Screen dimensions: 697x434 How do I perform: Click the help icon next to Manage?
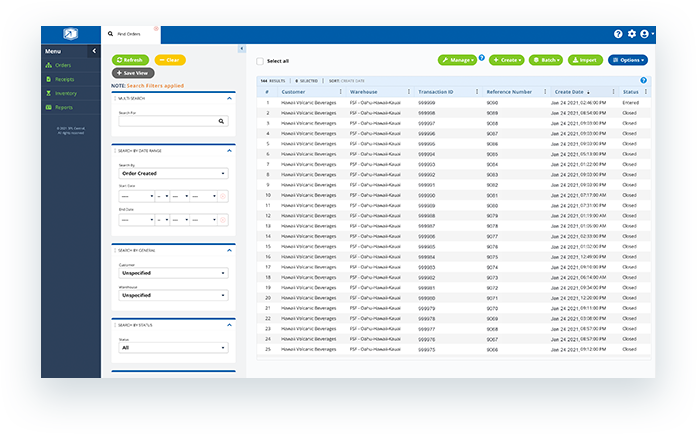point(482,58)
